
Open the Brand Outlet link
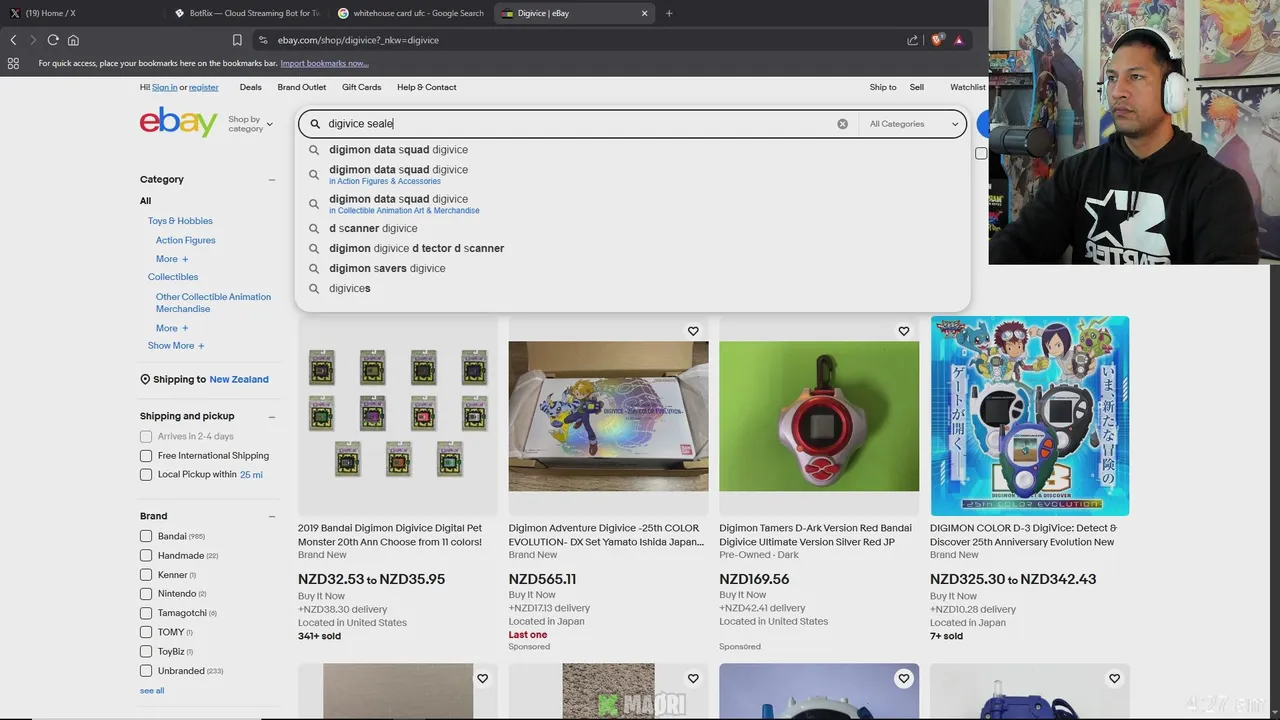(x=302, y=87)
